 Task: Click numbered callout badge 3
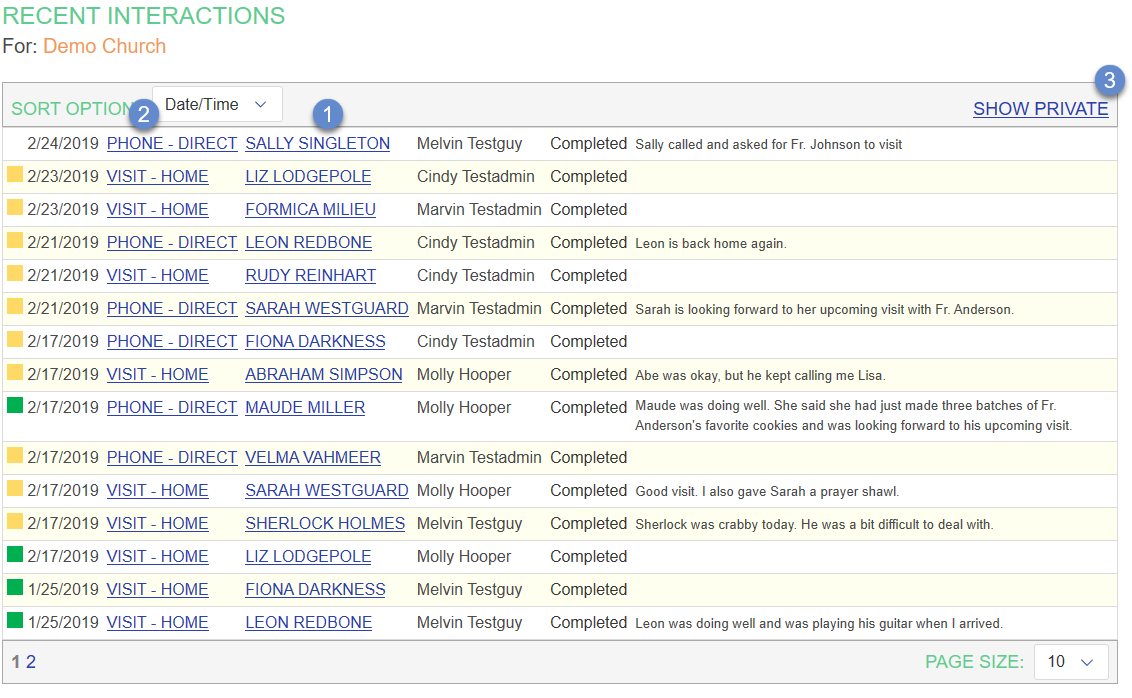pyautogui.click(x=1108, y=80)
